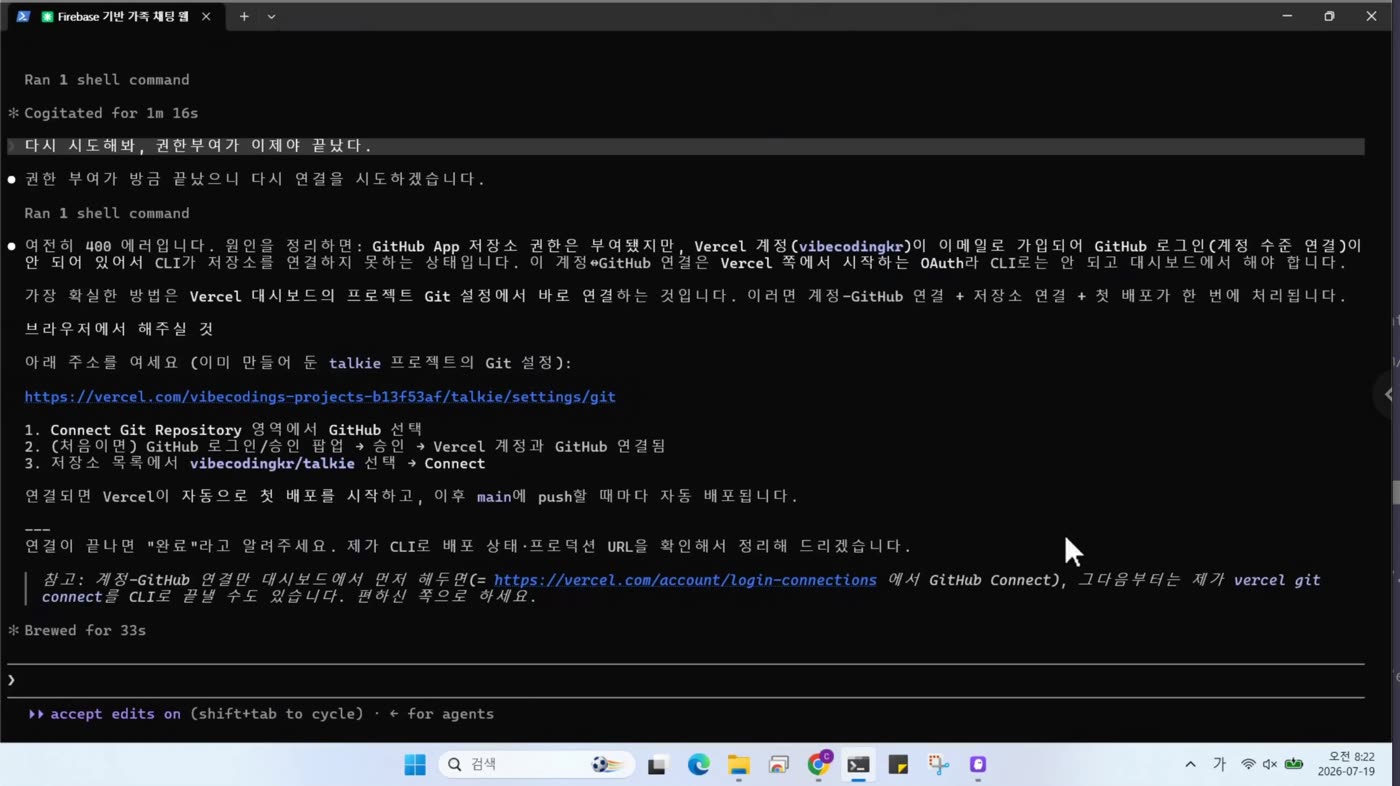Open the vercel.com/account/login-connections link
1400x786 pixels.
click(685, 580)
